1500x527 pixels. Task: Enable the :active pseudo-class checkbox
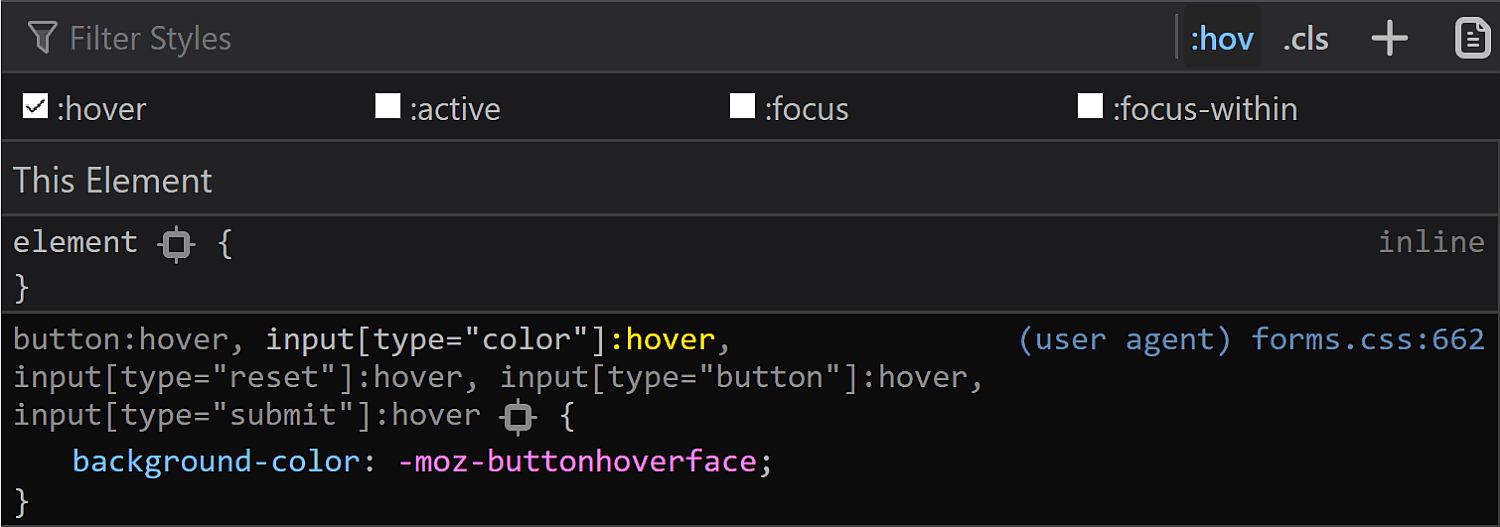[x=387, y=105]
